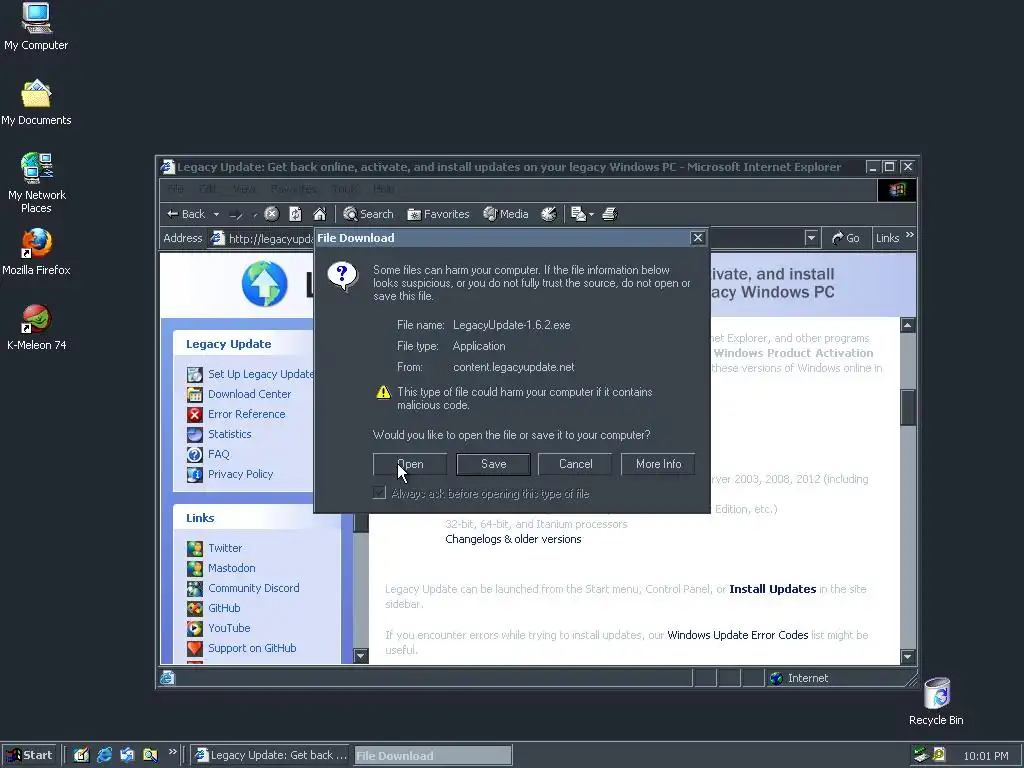Click the page scrollbar up arrow

click(x=908, y=325)
